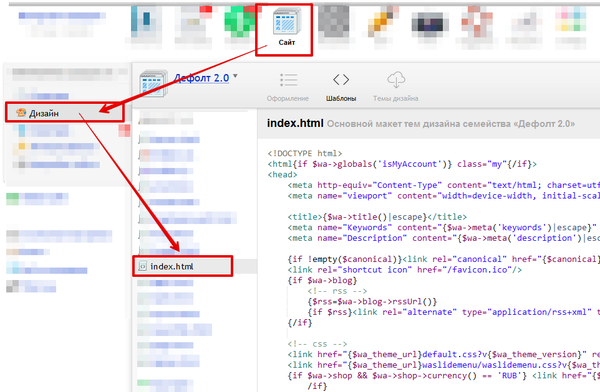
Task: Click the shortcut icon favicon.ico line
Action: (x=404, y=270)
